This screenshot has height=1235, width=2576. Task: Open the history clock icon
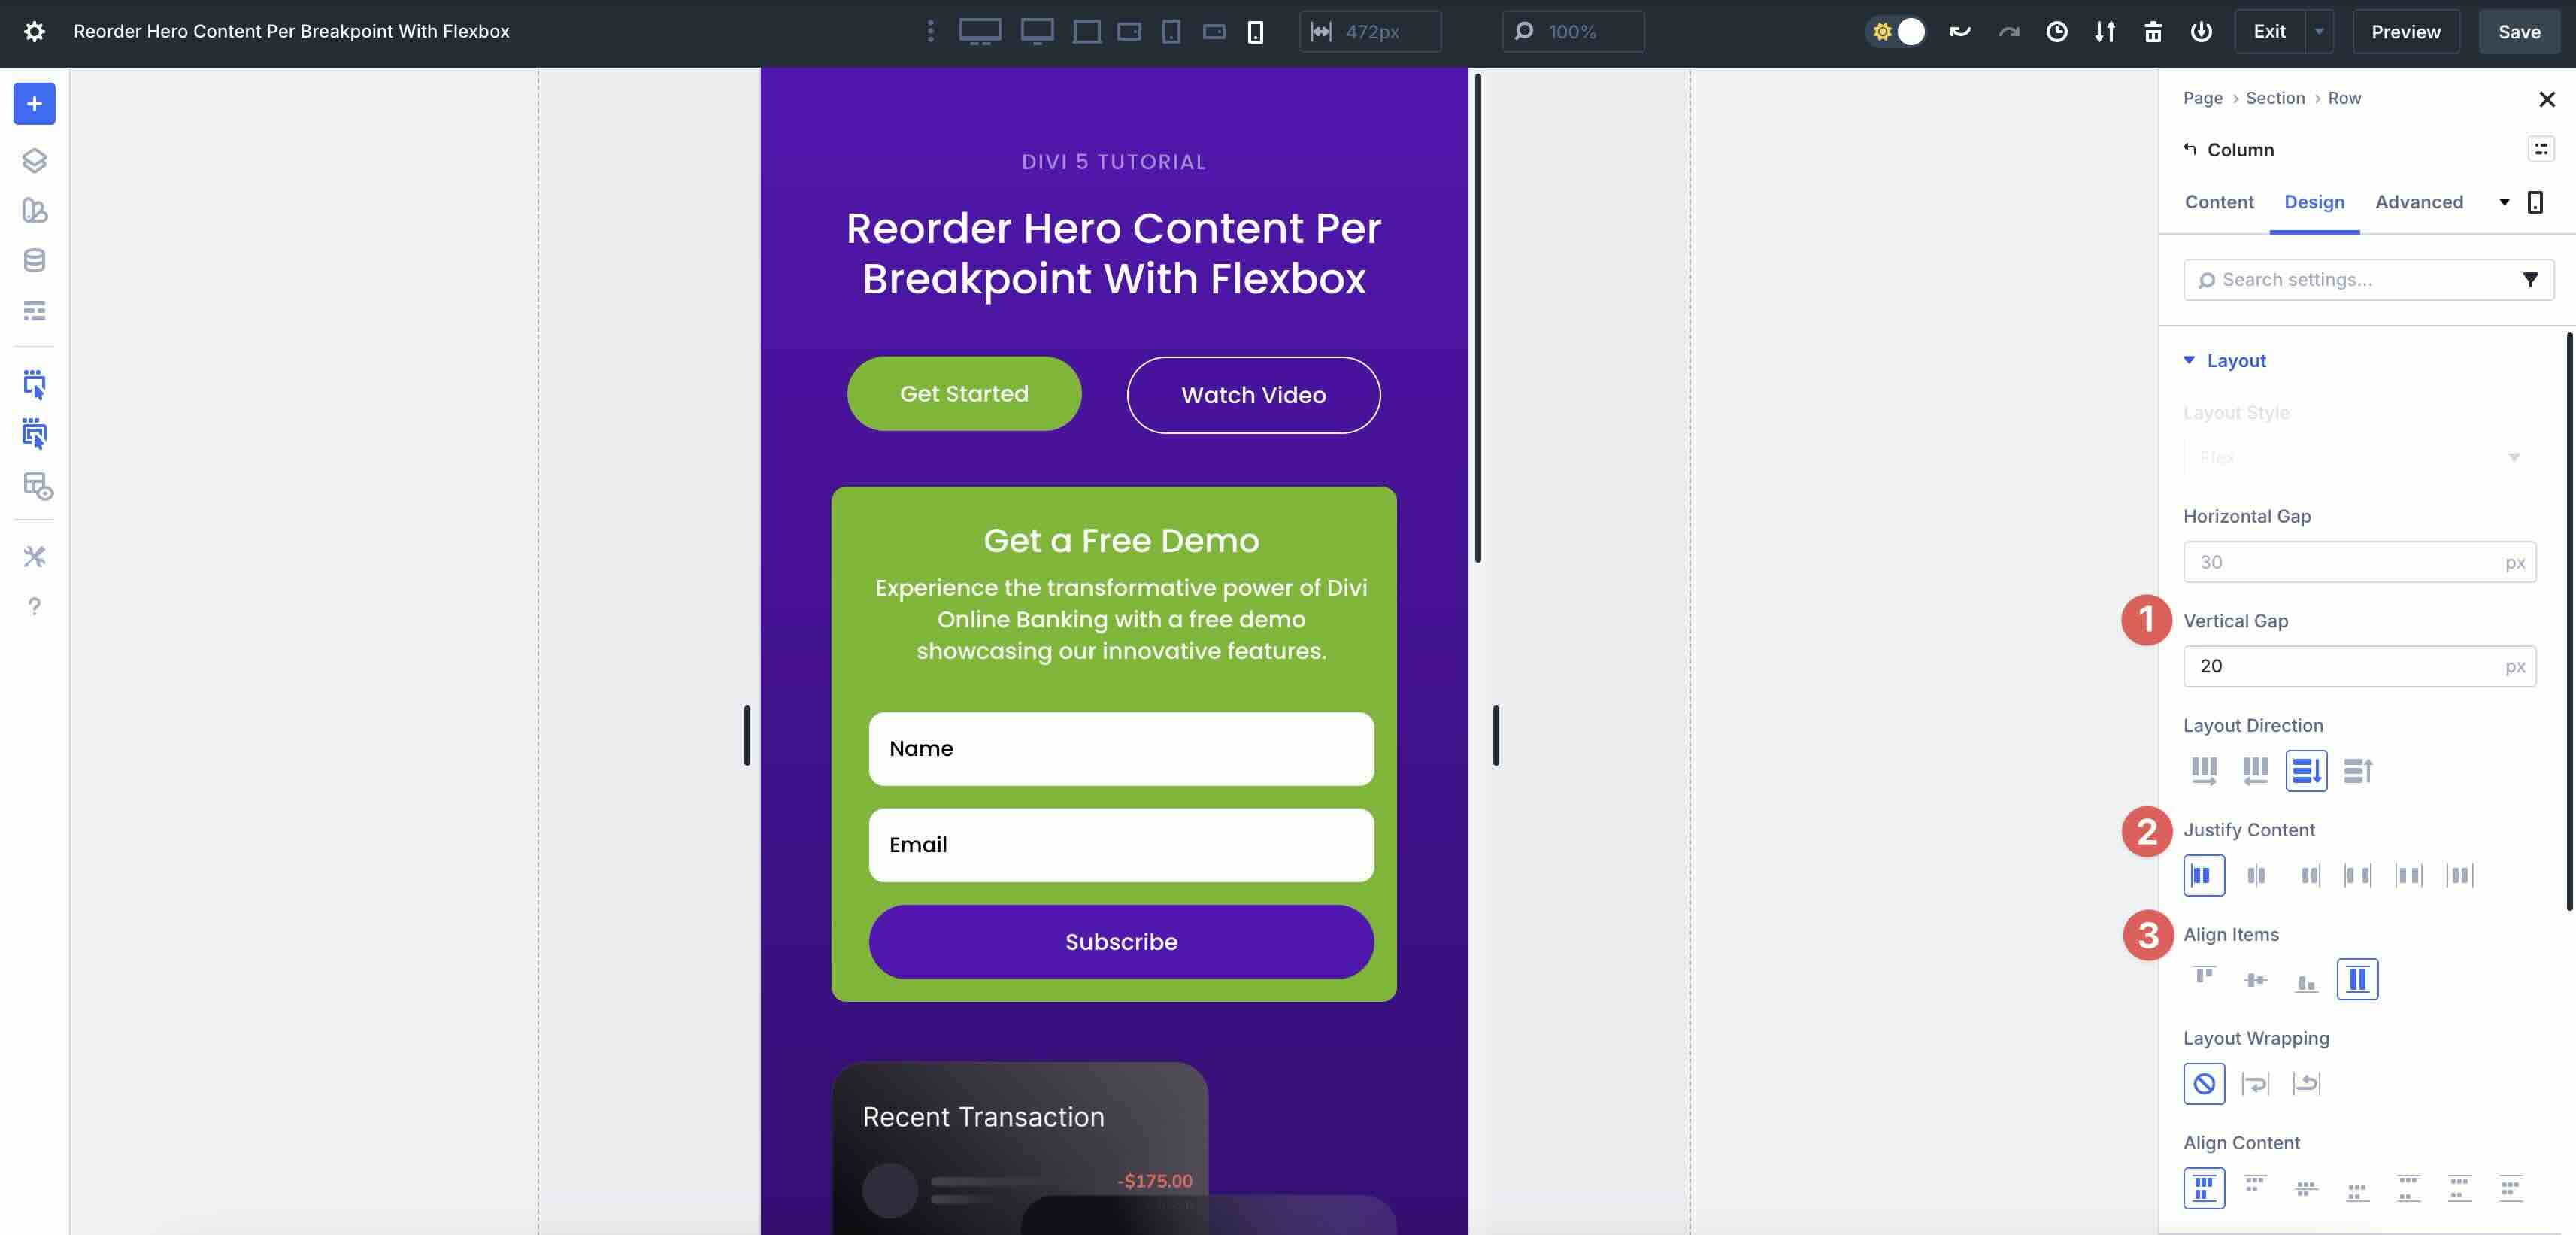tap(2056, 31)
